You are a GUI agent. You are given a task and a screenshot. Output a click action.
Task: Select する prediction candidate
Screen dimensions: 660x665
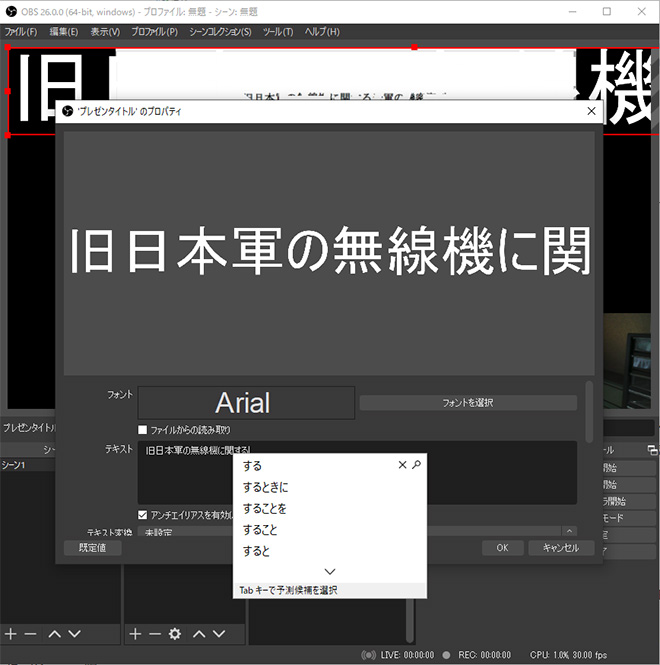coord(252,466)
